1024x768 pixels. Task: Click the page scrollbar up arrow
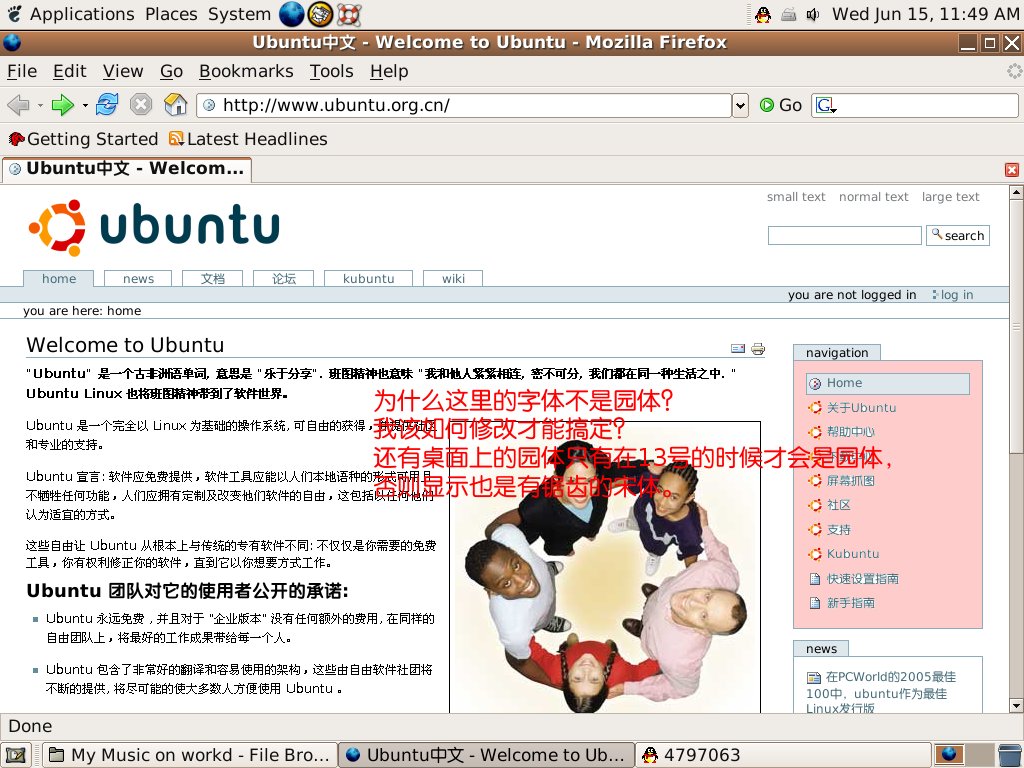pos(1016,192)
